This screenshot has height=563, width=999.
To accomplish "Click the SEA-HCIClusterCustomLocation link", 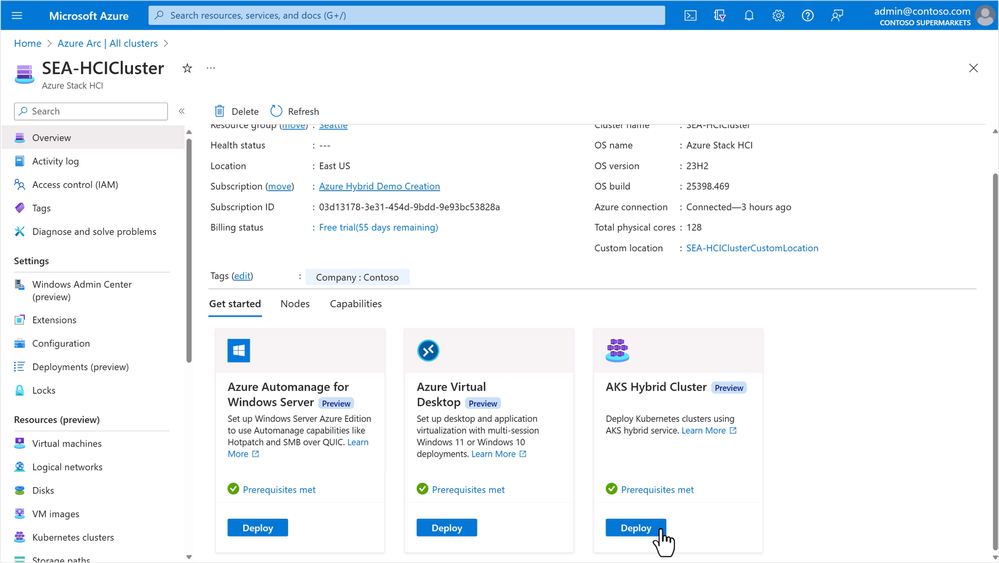I will pos(752,248).
